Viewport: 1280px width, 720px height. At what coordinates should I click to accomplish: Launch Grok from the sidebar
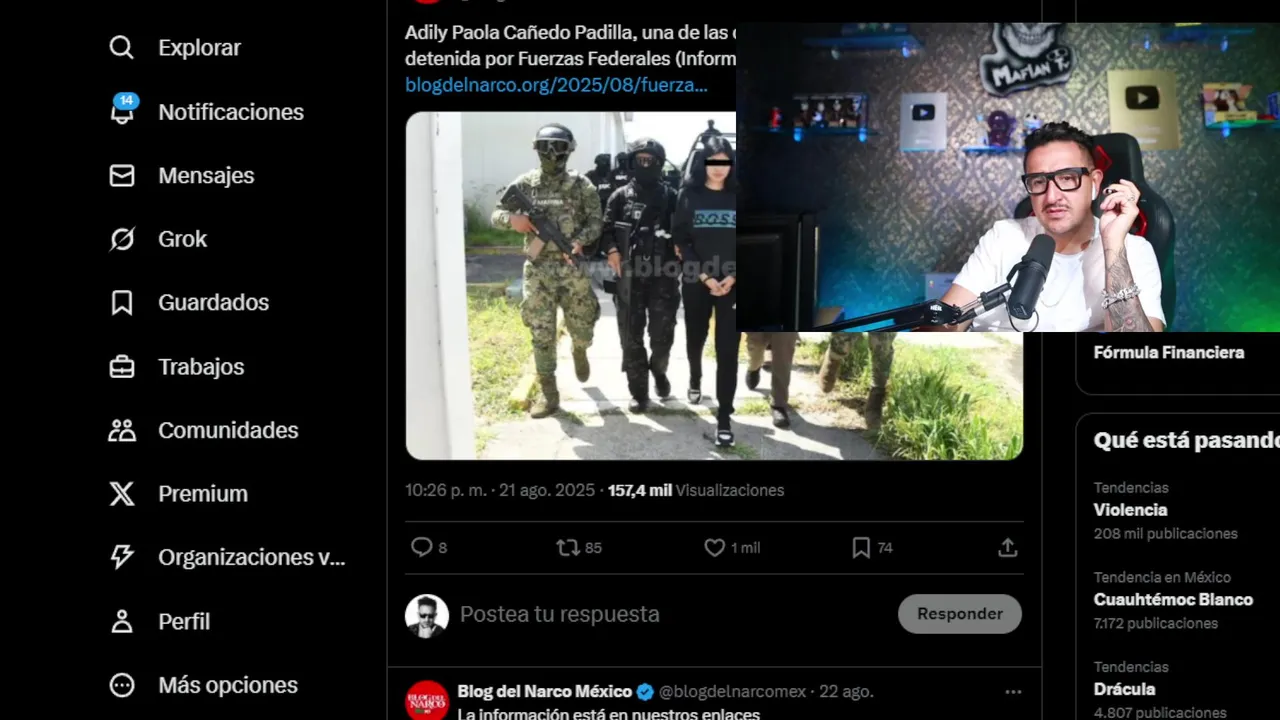tap(121, 239)
